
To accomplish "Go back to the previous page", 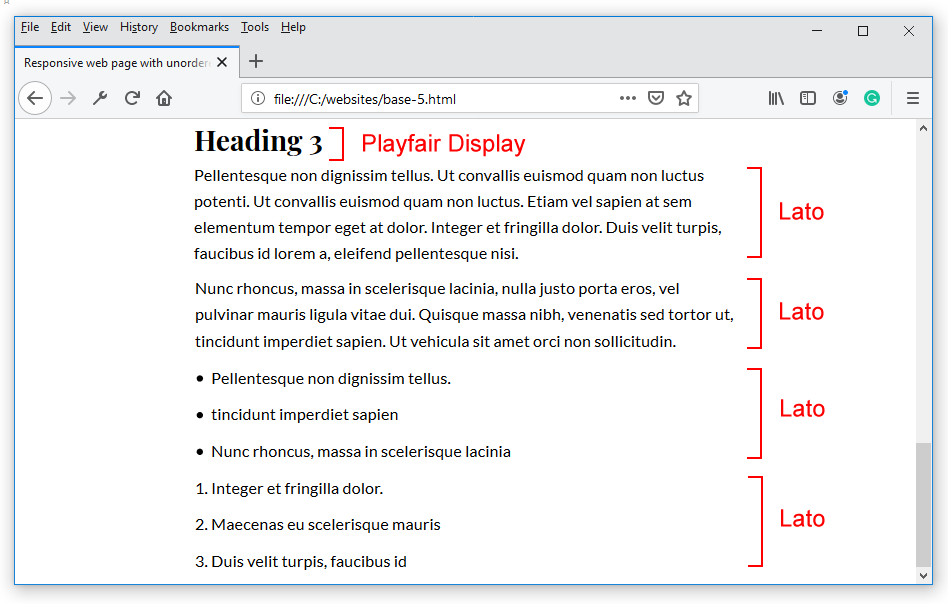I will click(x=35, y=98).
